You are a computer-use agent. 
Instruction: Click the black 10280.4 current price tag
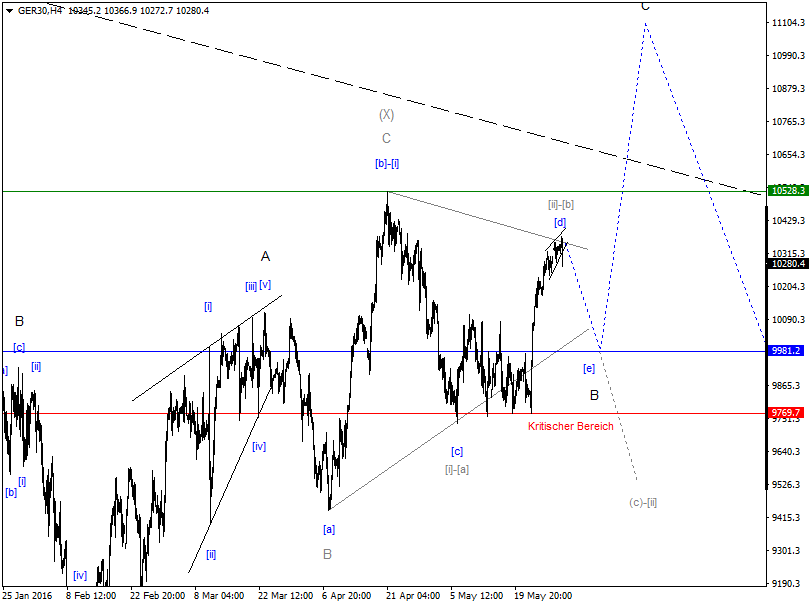pos(786,262)
